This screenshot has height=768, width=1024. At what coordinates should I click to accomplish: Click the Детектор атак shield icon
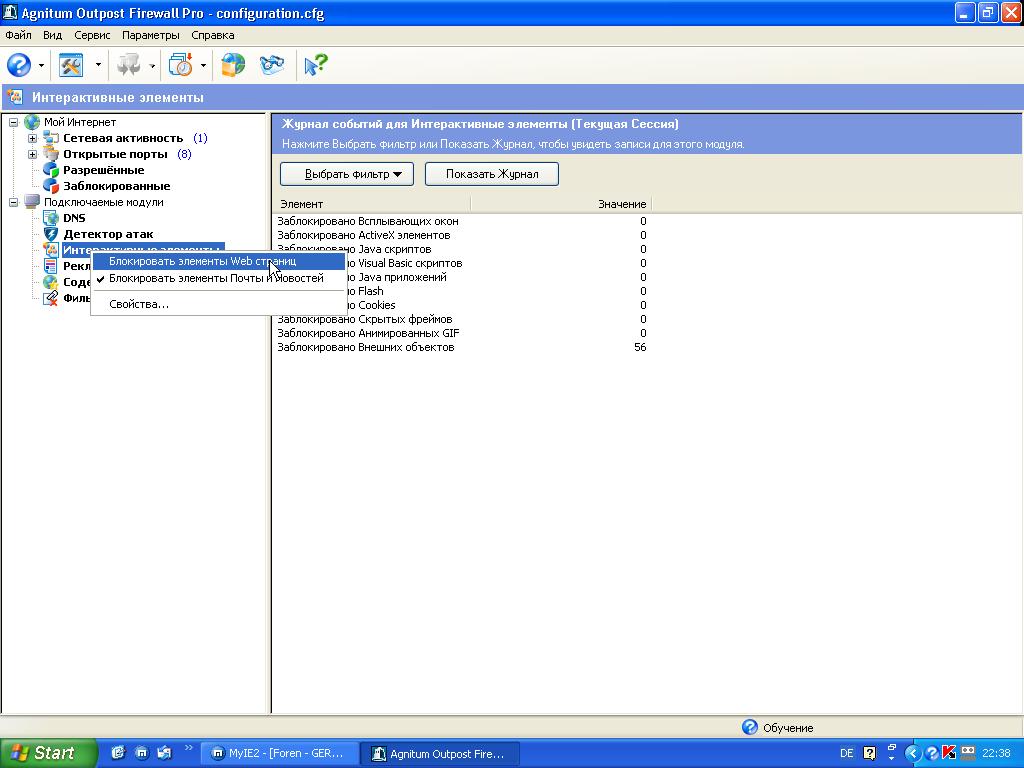pyautogui.click(x=51, y=234)
